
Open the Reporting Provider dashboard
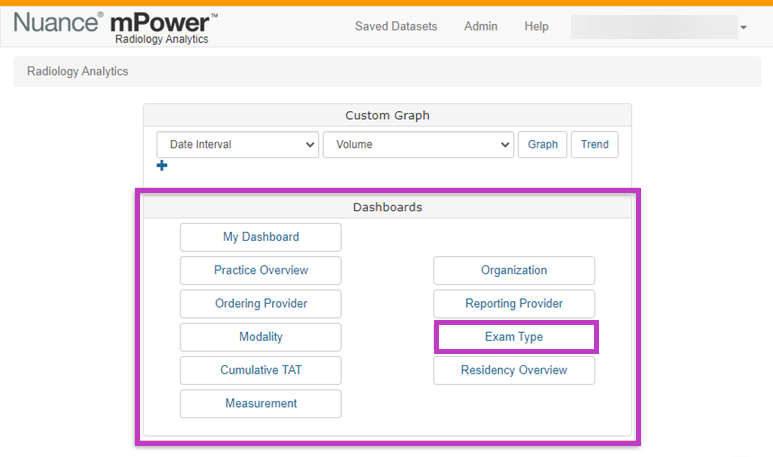514,304
